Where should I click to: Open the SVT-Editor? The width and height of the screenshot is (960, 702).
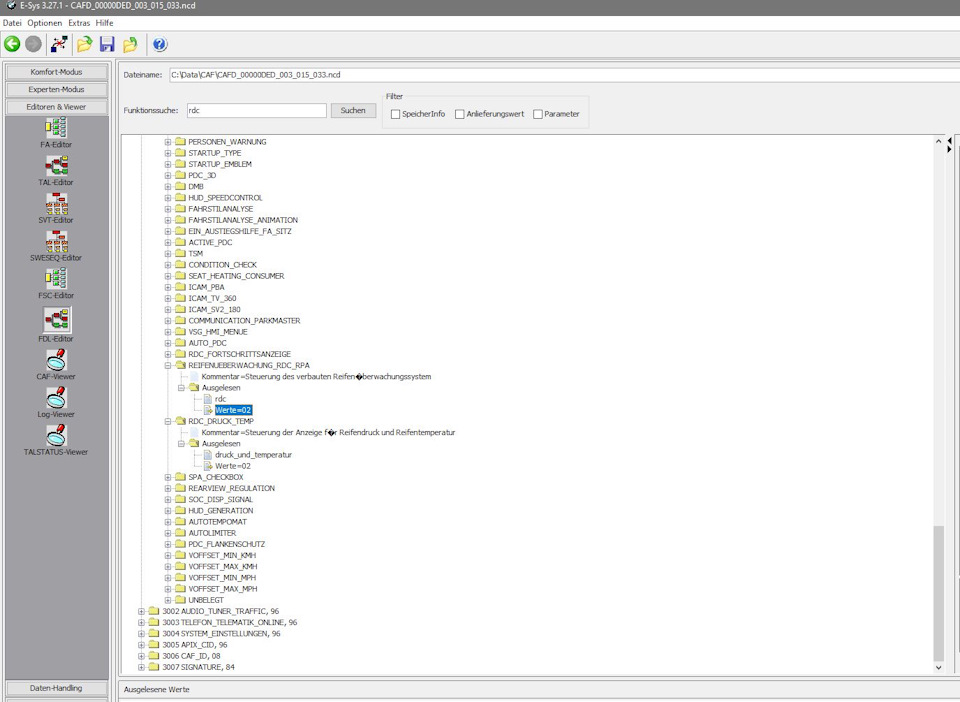point(56,209)
